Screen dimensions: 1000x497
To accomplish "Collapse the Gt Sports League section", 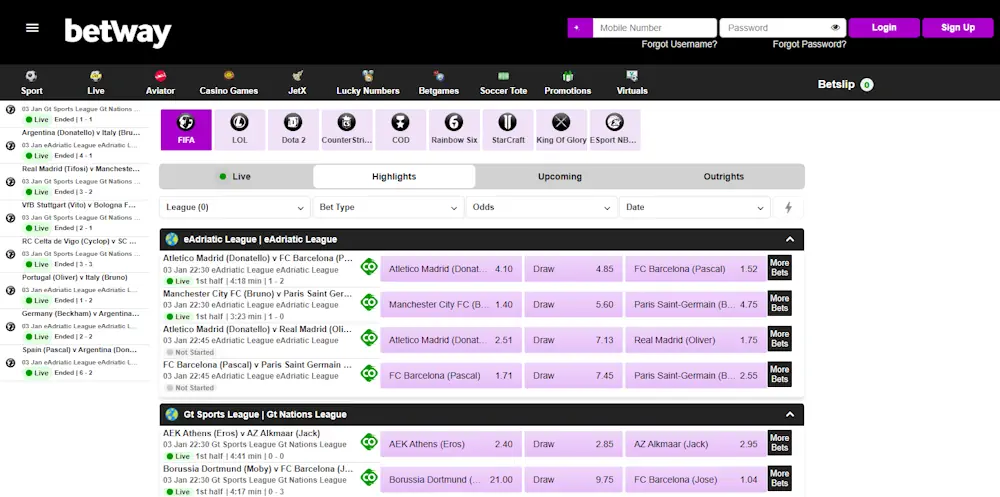I will (790, 414).
